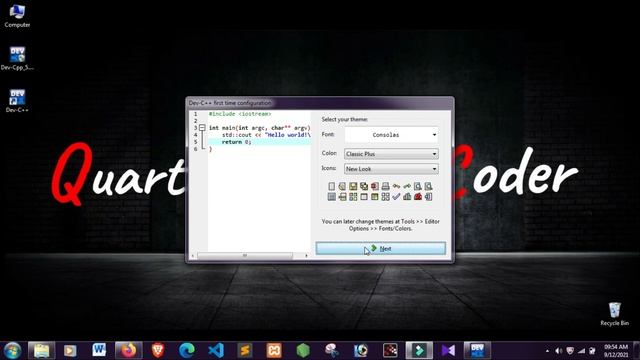Select the Recycle Bin desktop icon
The width and height of the screenshot is (640, 360).
[x=614, y=314]
